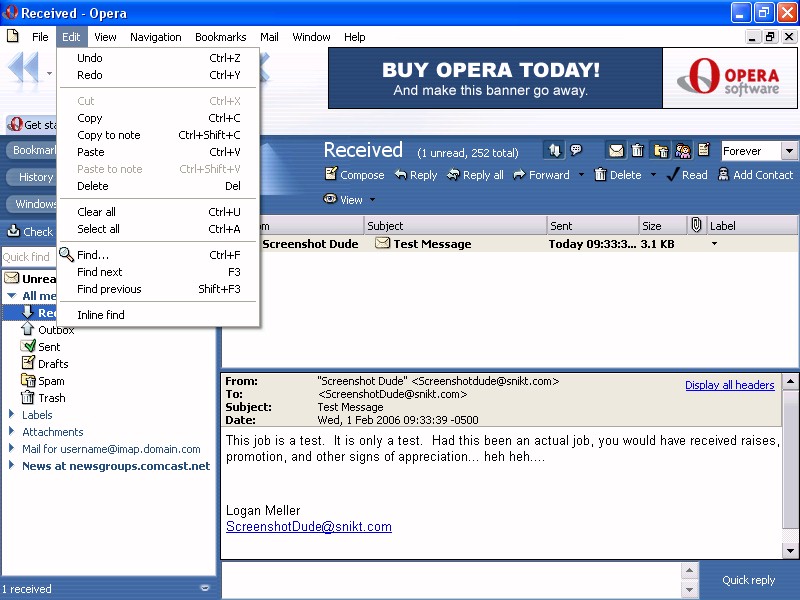This screenshot has width=800, height=600.
Task: Click the rewind back arrows icon
Action: [23, 67]
